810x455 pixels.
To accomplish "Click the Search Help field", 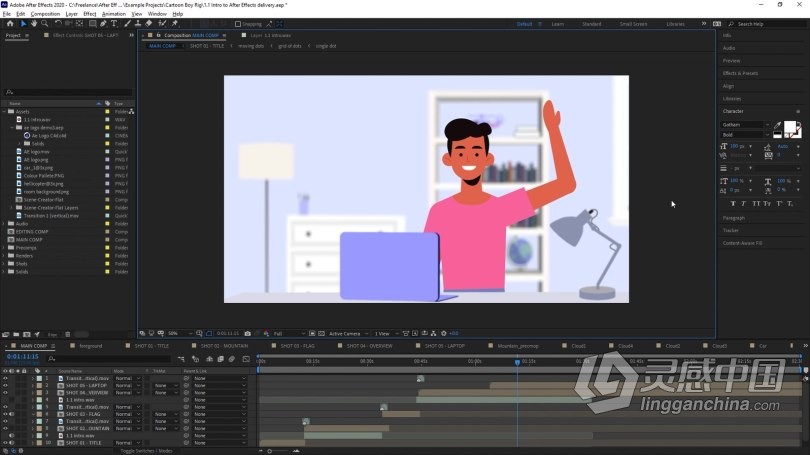I will (766, 24).
